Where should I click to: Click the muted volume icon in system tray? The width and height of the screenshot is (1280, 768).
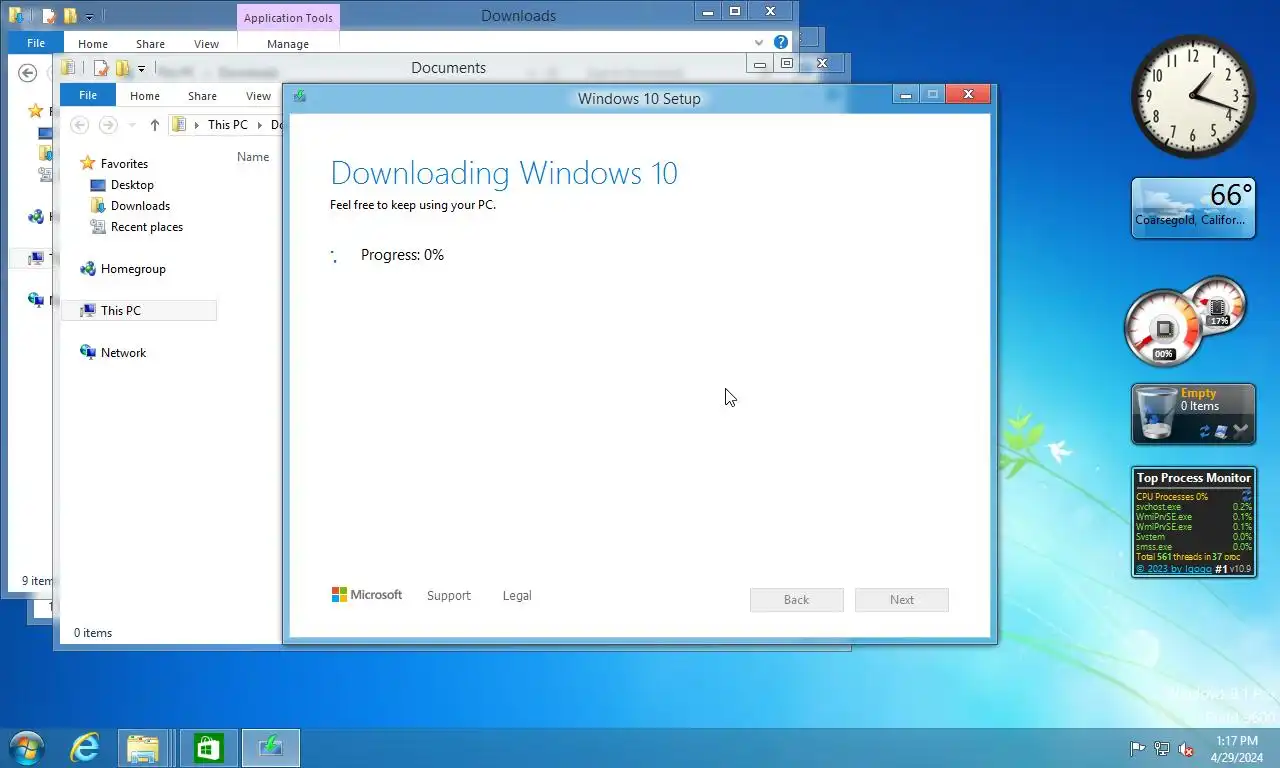tap(1186, 748)
